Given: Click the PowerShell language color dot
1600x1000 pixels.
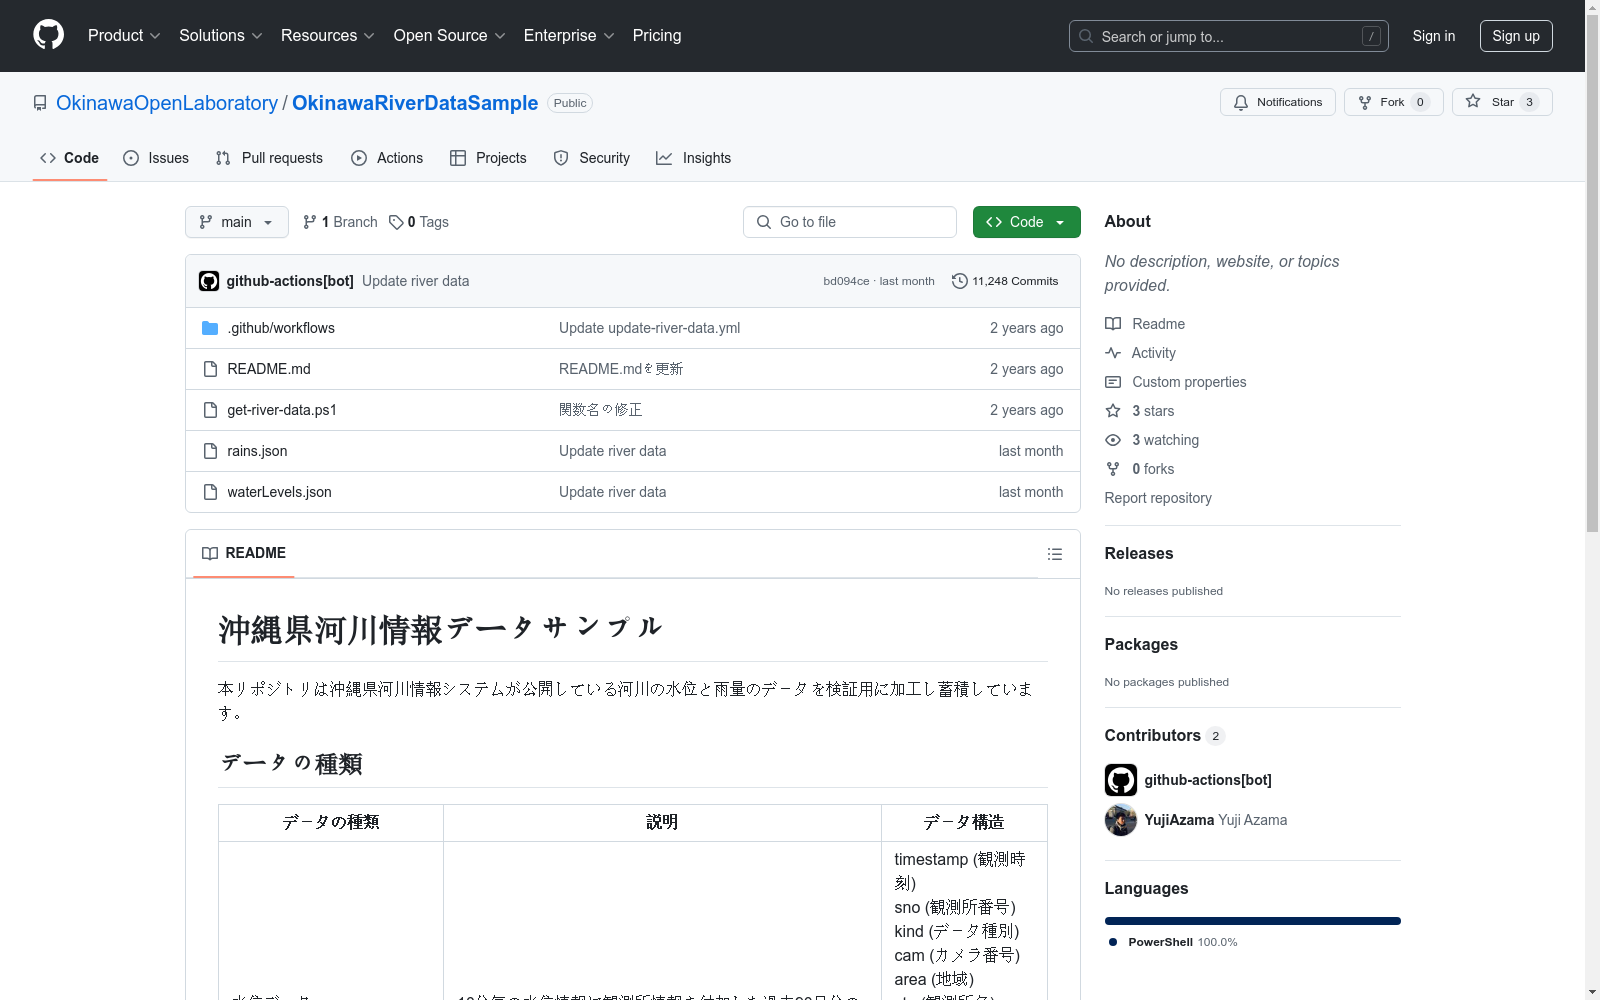Looking at the screenshot, I should [x=1113, y=942].
